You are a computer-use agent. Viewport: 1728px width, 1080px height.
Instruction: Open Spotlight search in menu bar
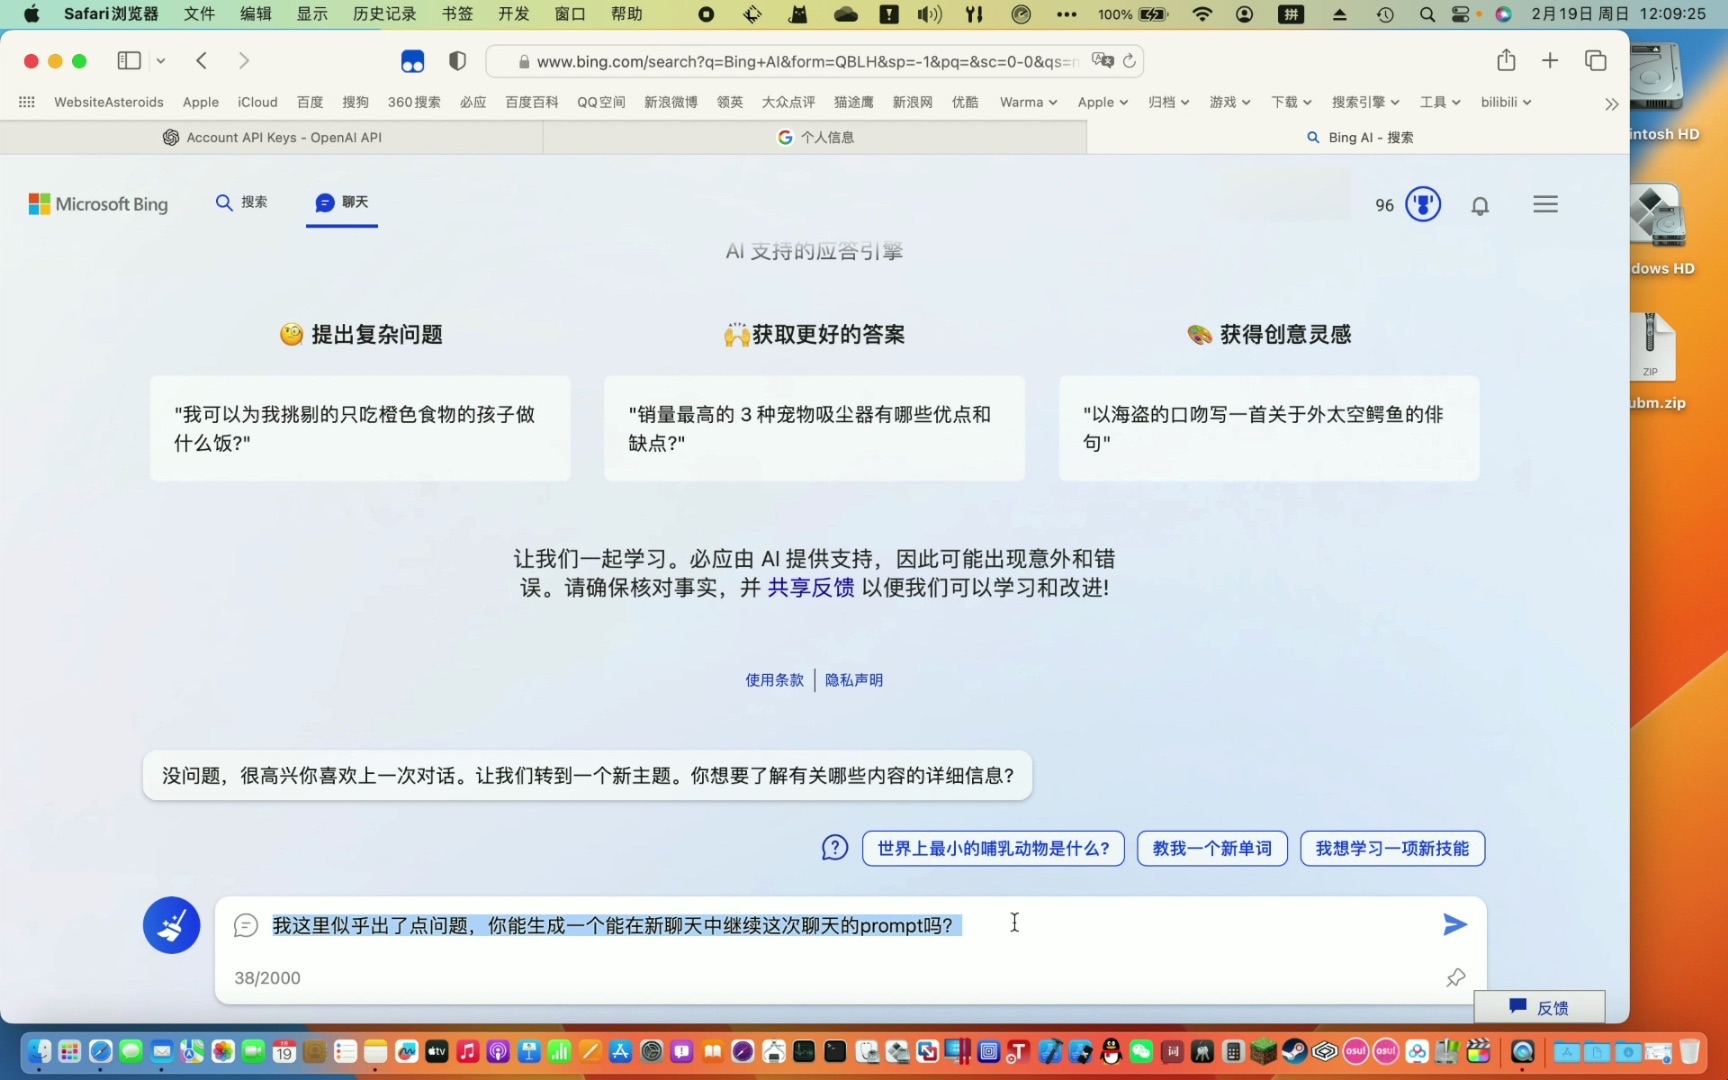tap(1427, 14)
